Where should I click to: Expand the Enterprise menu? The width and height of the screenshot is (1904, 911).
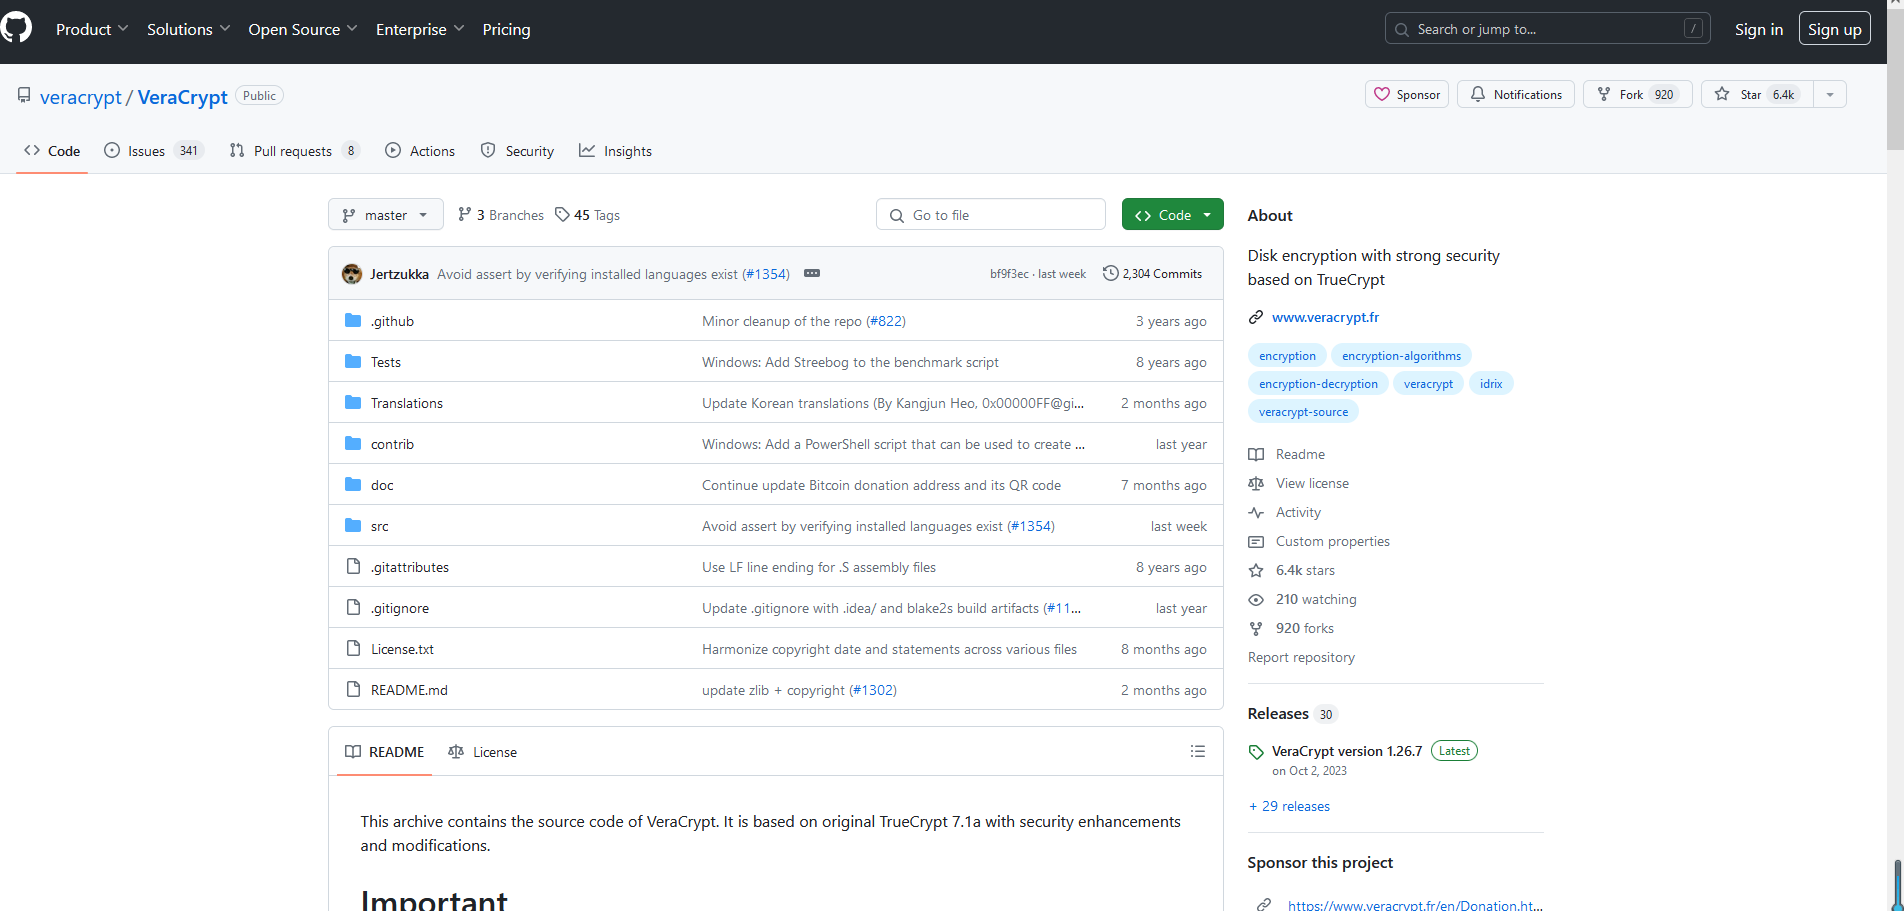click(420, 29)
